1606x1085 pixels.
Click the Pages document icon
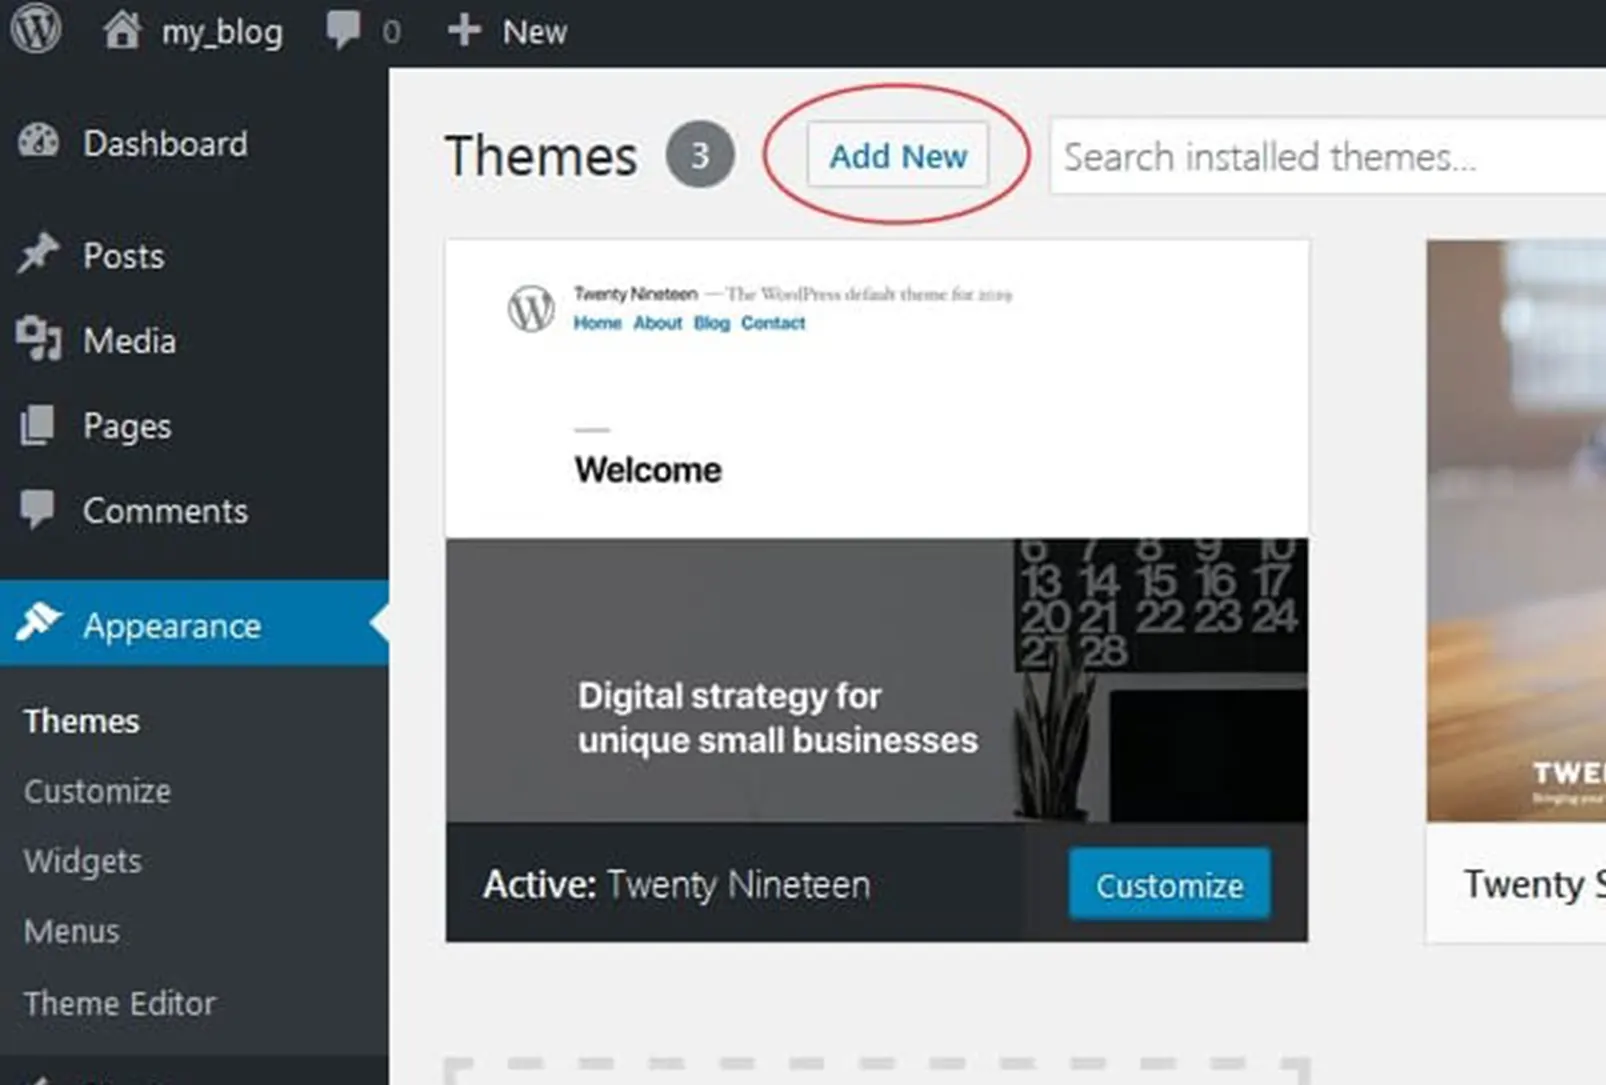[x=38, y=425]
